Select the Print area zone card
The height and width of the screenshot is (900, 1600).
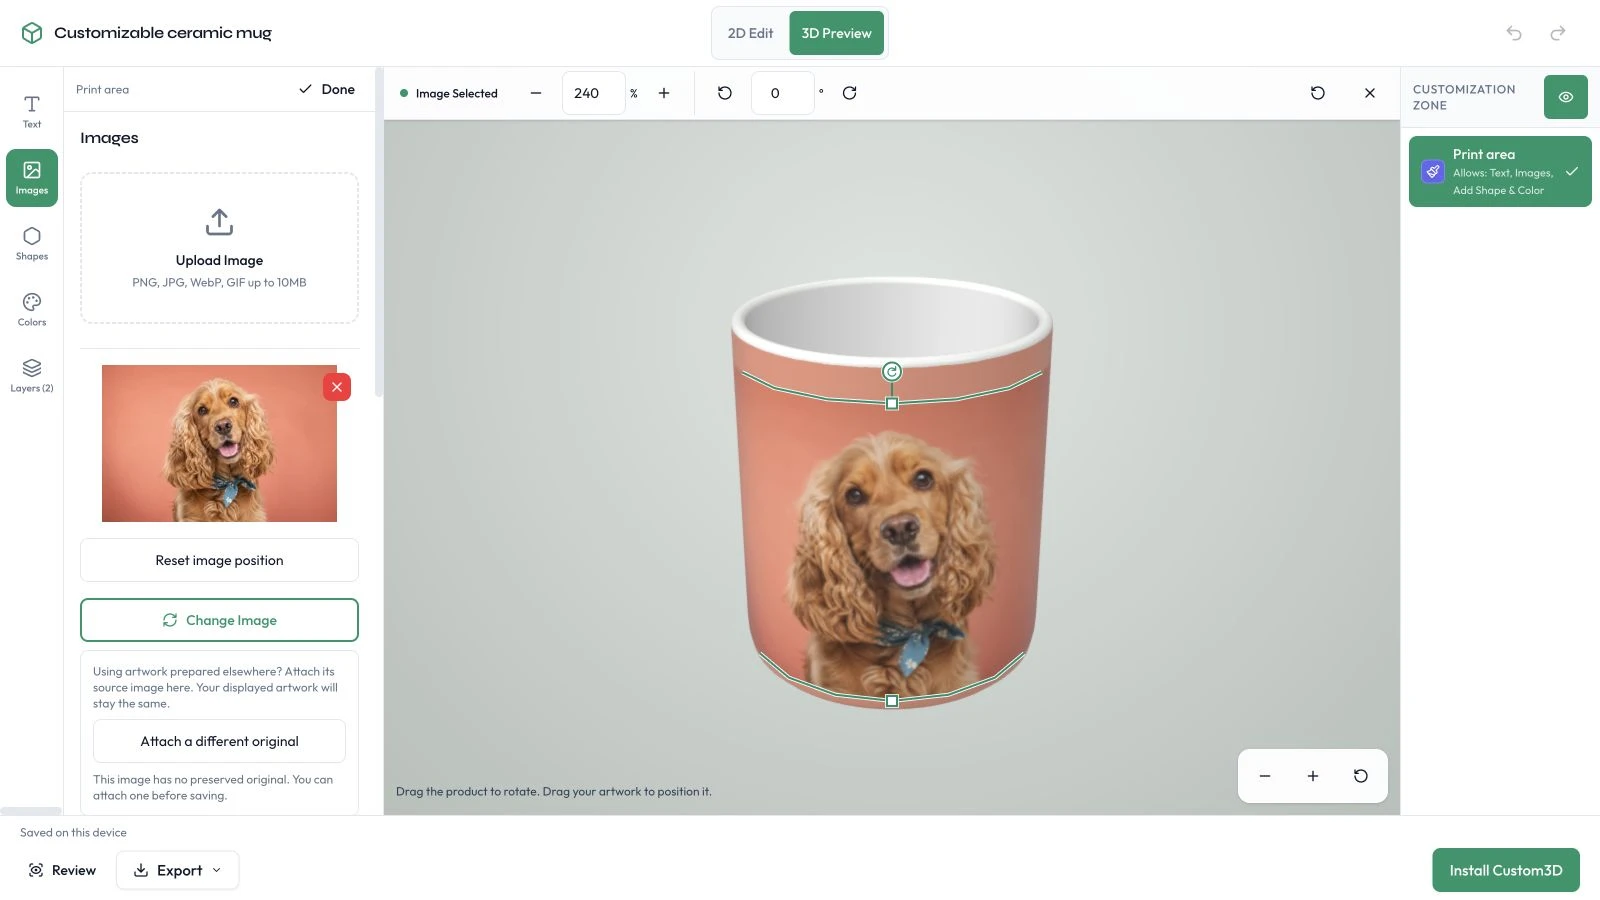[x=1500, y=172]
